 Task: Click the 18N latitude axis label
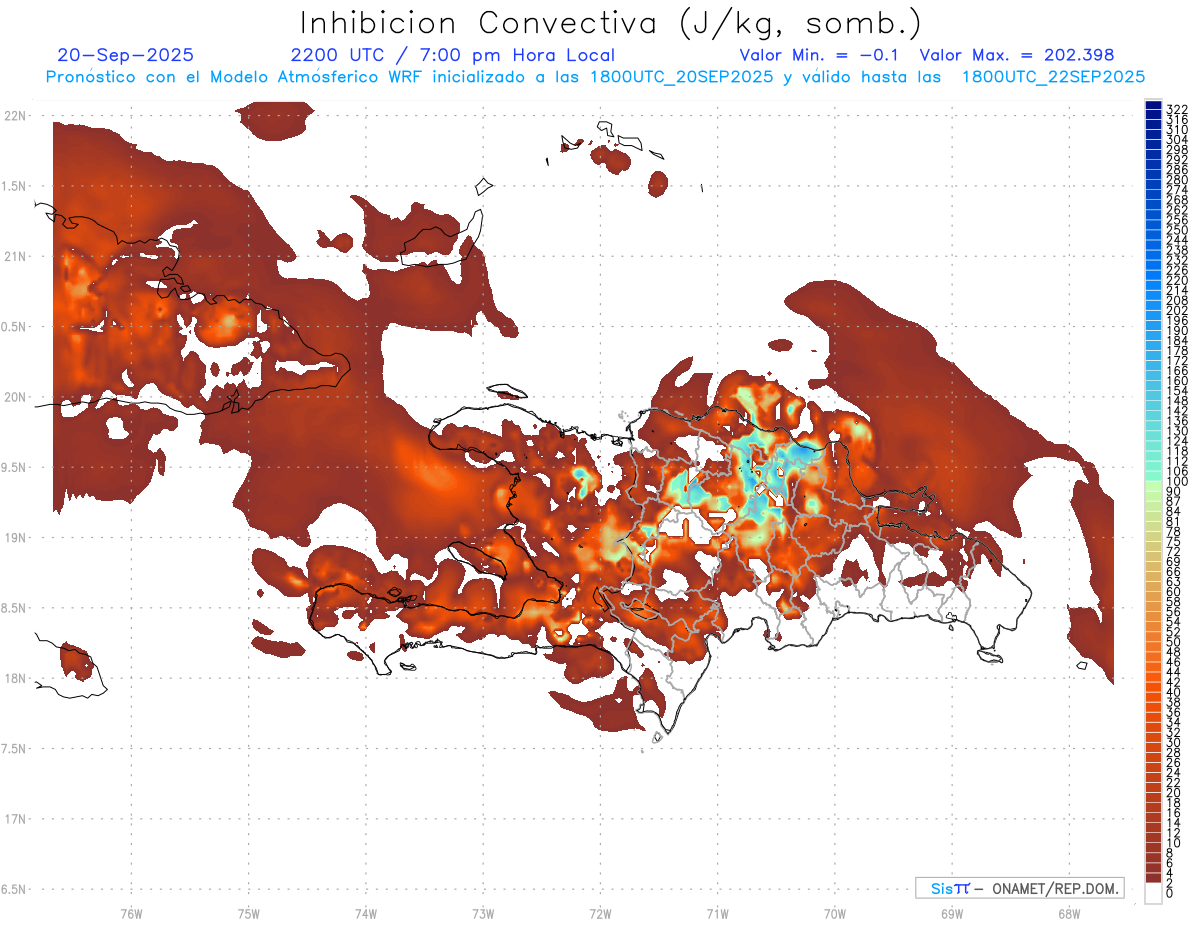[x=15, y=678]
